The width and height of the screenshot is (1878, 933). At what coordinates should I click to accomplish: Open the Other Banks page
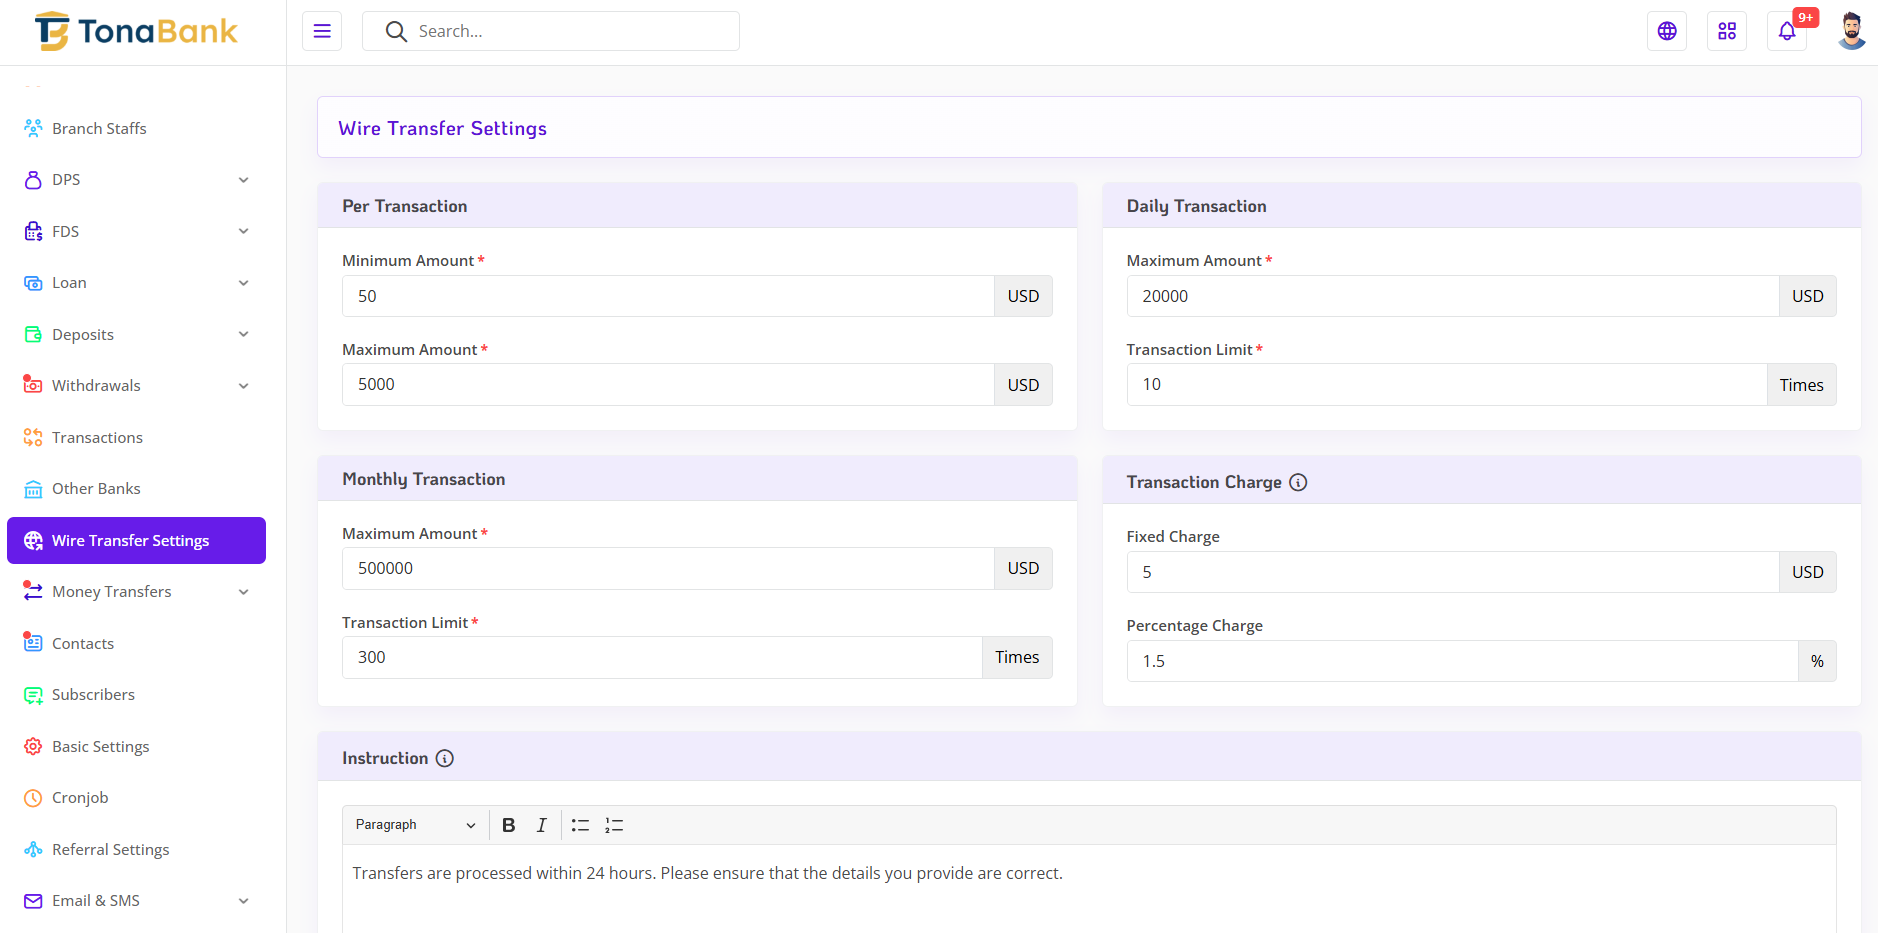pos(96,489)
